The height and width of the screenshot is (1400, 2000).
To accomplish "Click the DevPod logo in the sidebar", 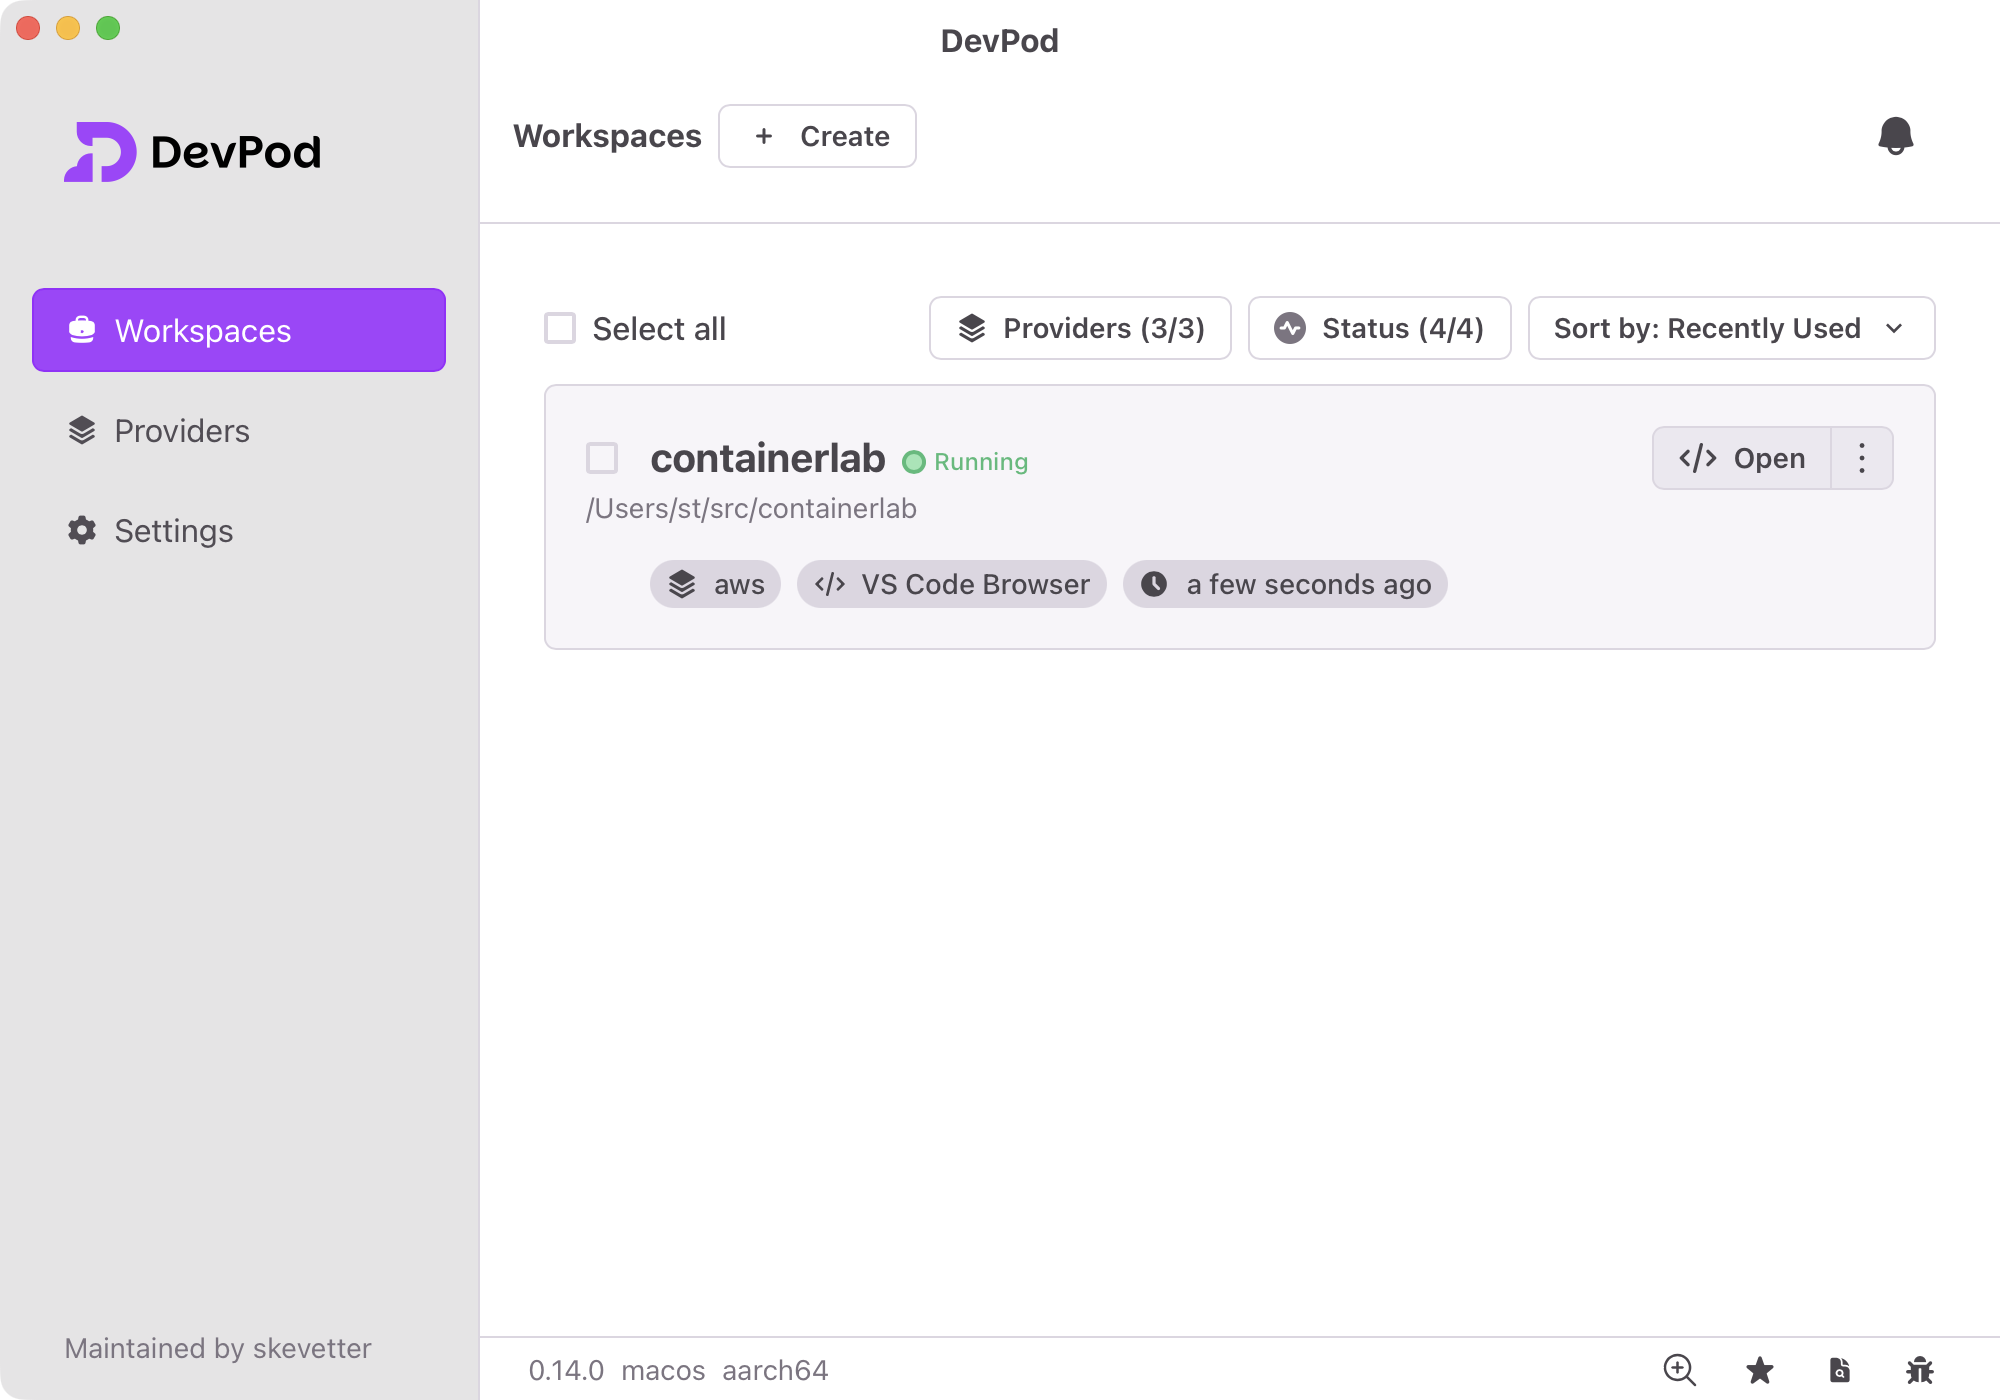I will click(193, 150).
